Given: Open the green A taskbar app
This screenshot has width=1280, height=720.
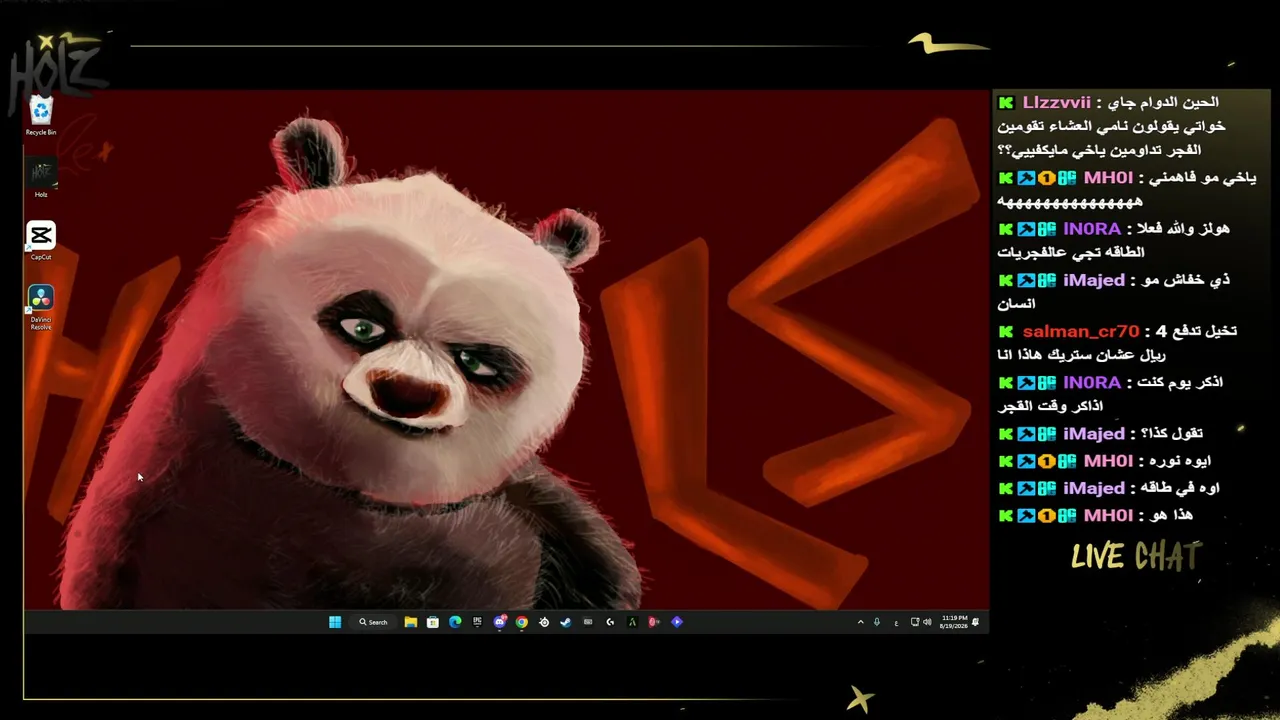Looking at the screenshot, I should pos(632,622).
